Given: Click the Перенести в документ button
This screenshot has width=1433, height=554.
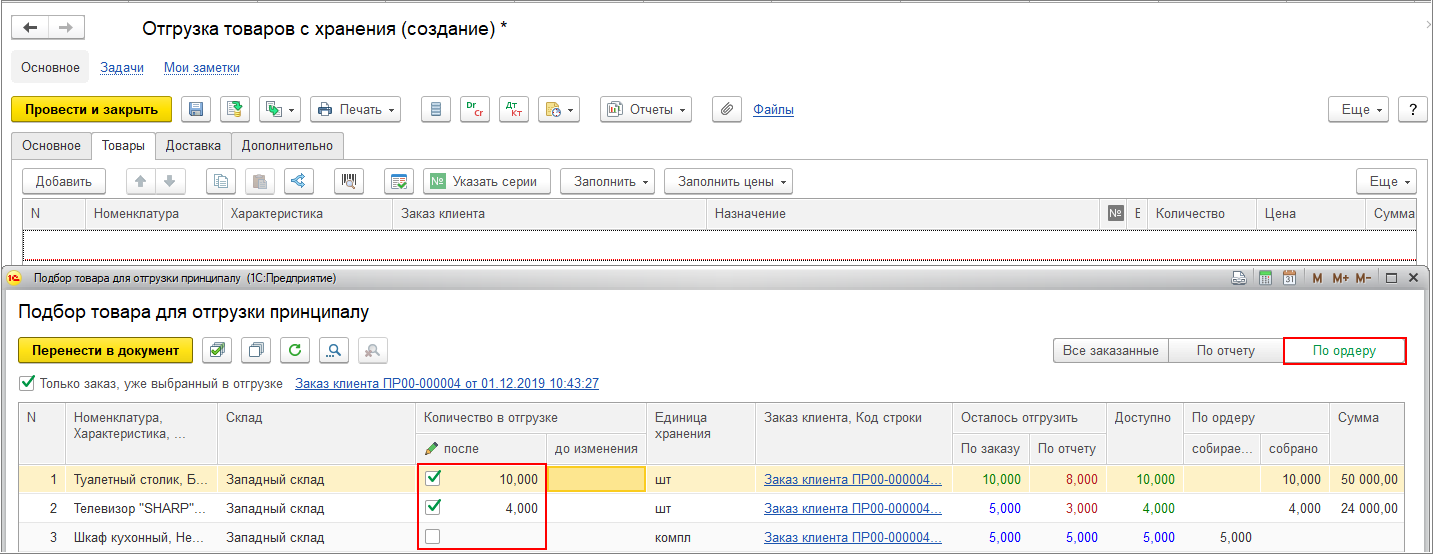Looking at the screenshot, I should [x=106, y=350].
